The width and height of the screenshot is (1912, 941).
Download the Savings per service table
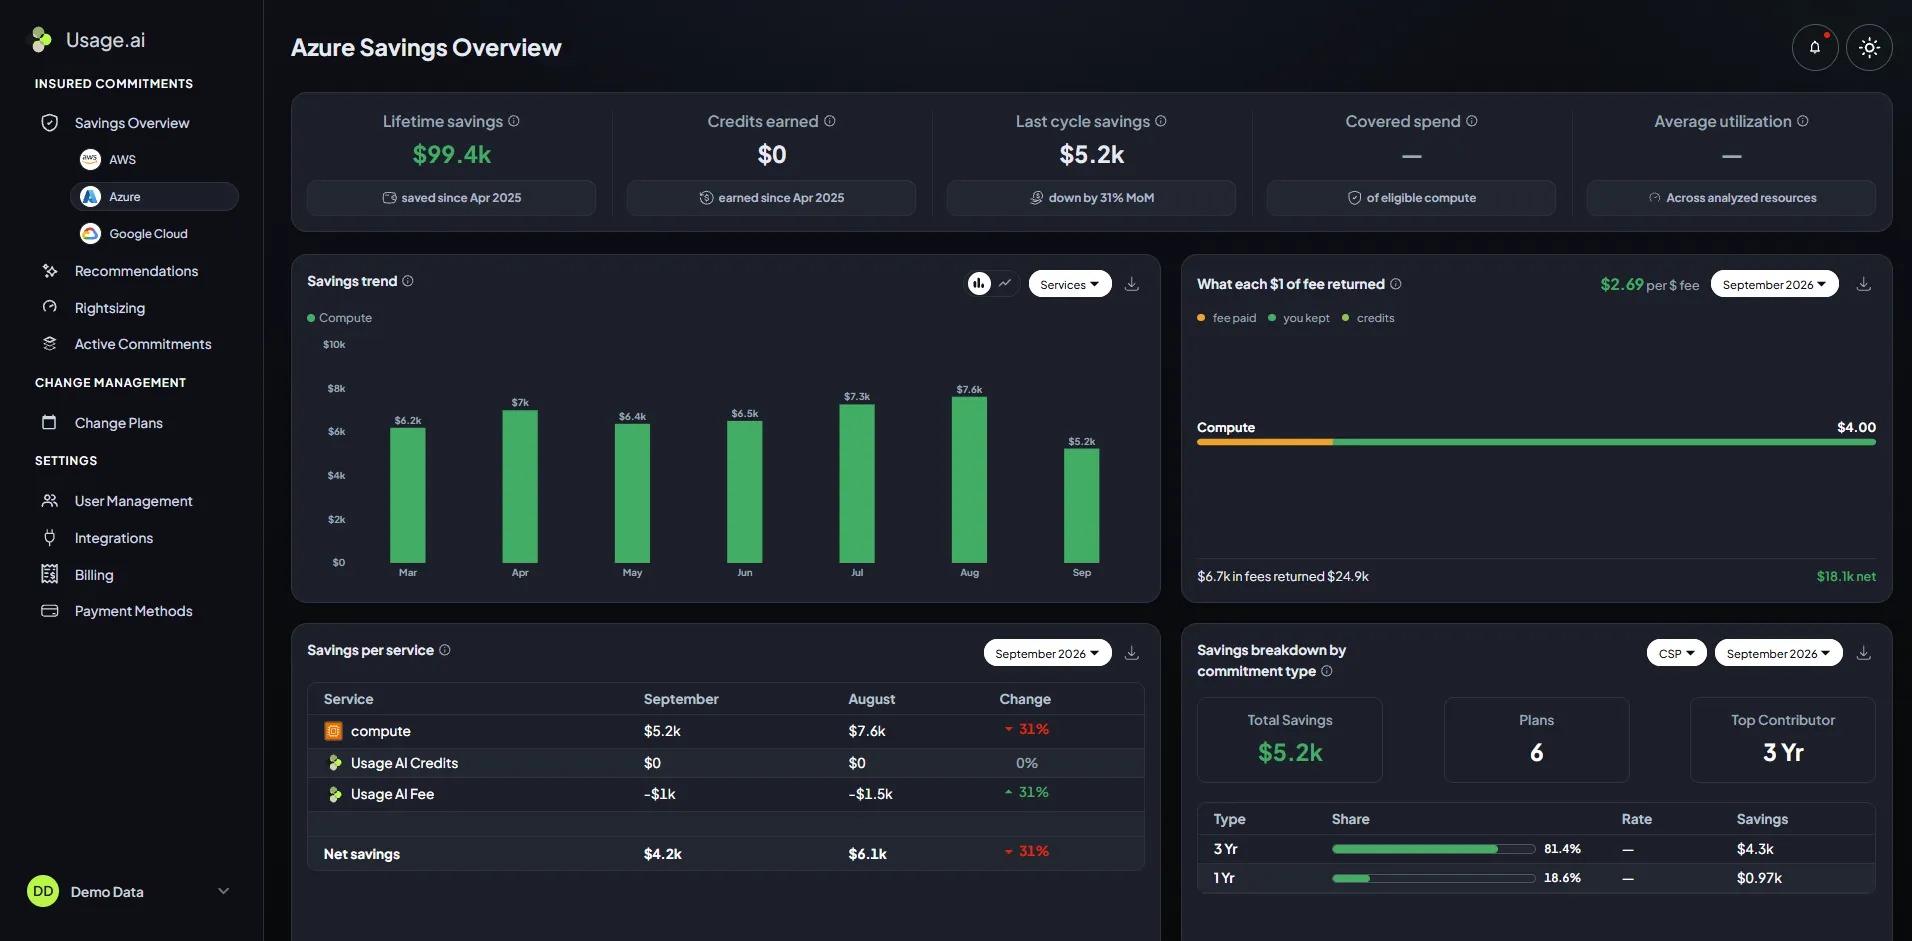pyautogui.click(x=1132, y=653)
